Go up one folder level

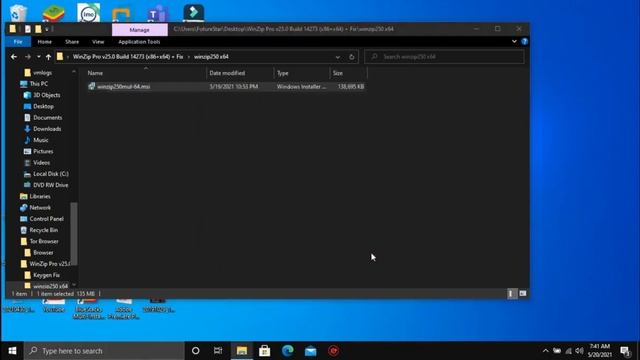pos(48,57)
